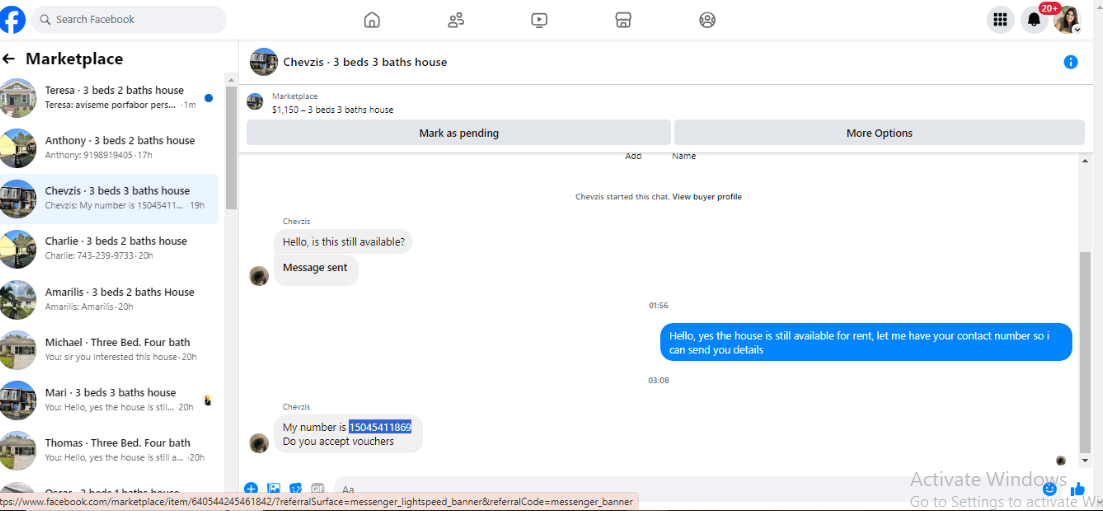Image resolution: width=1103 pixels, height=511 pixels.
Task: Click Chevzis avatar beside number message
Action: click(259, 443)
